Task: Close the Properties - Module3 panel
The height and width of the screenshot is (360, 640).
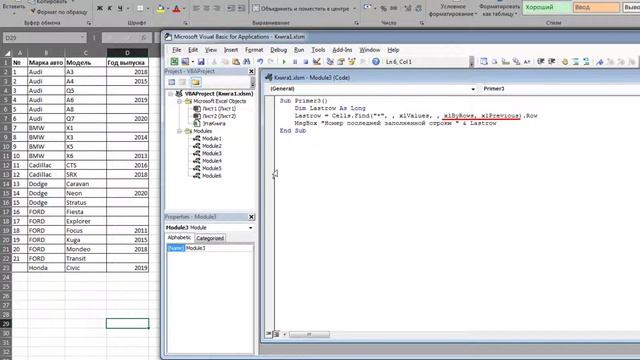Action: click(x=251, y=217)
